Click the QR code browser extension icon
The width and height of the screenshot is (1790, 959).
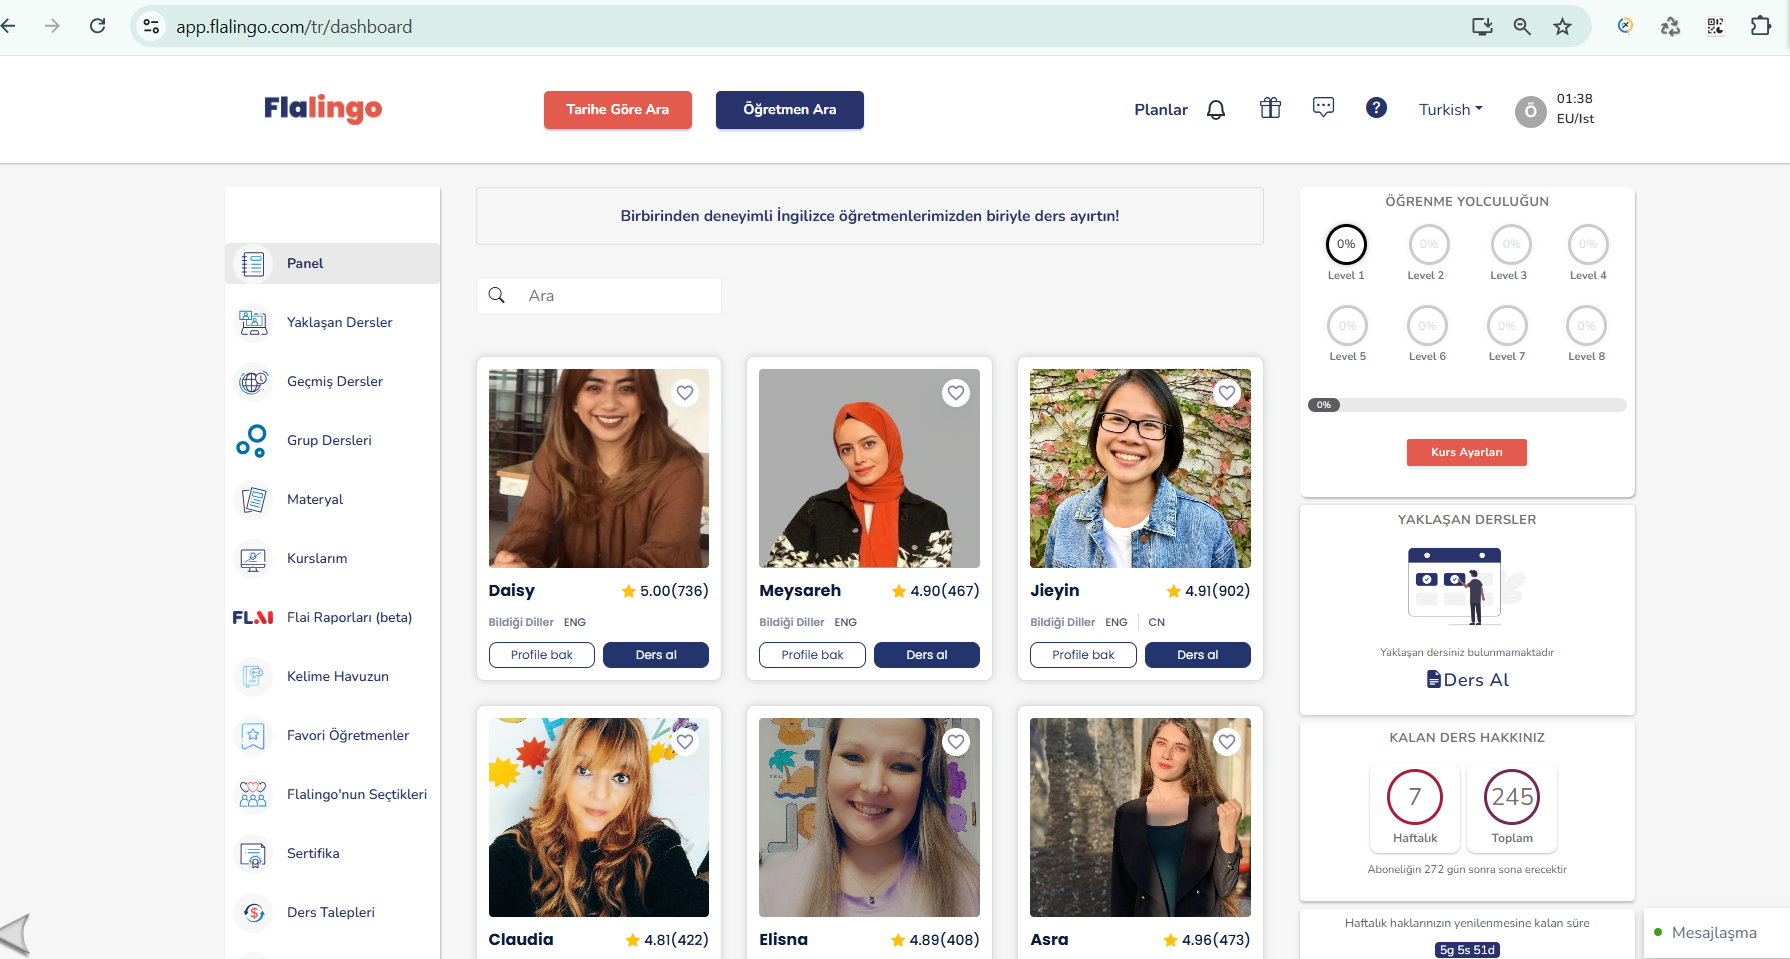(x=1715, y=27)
